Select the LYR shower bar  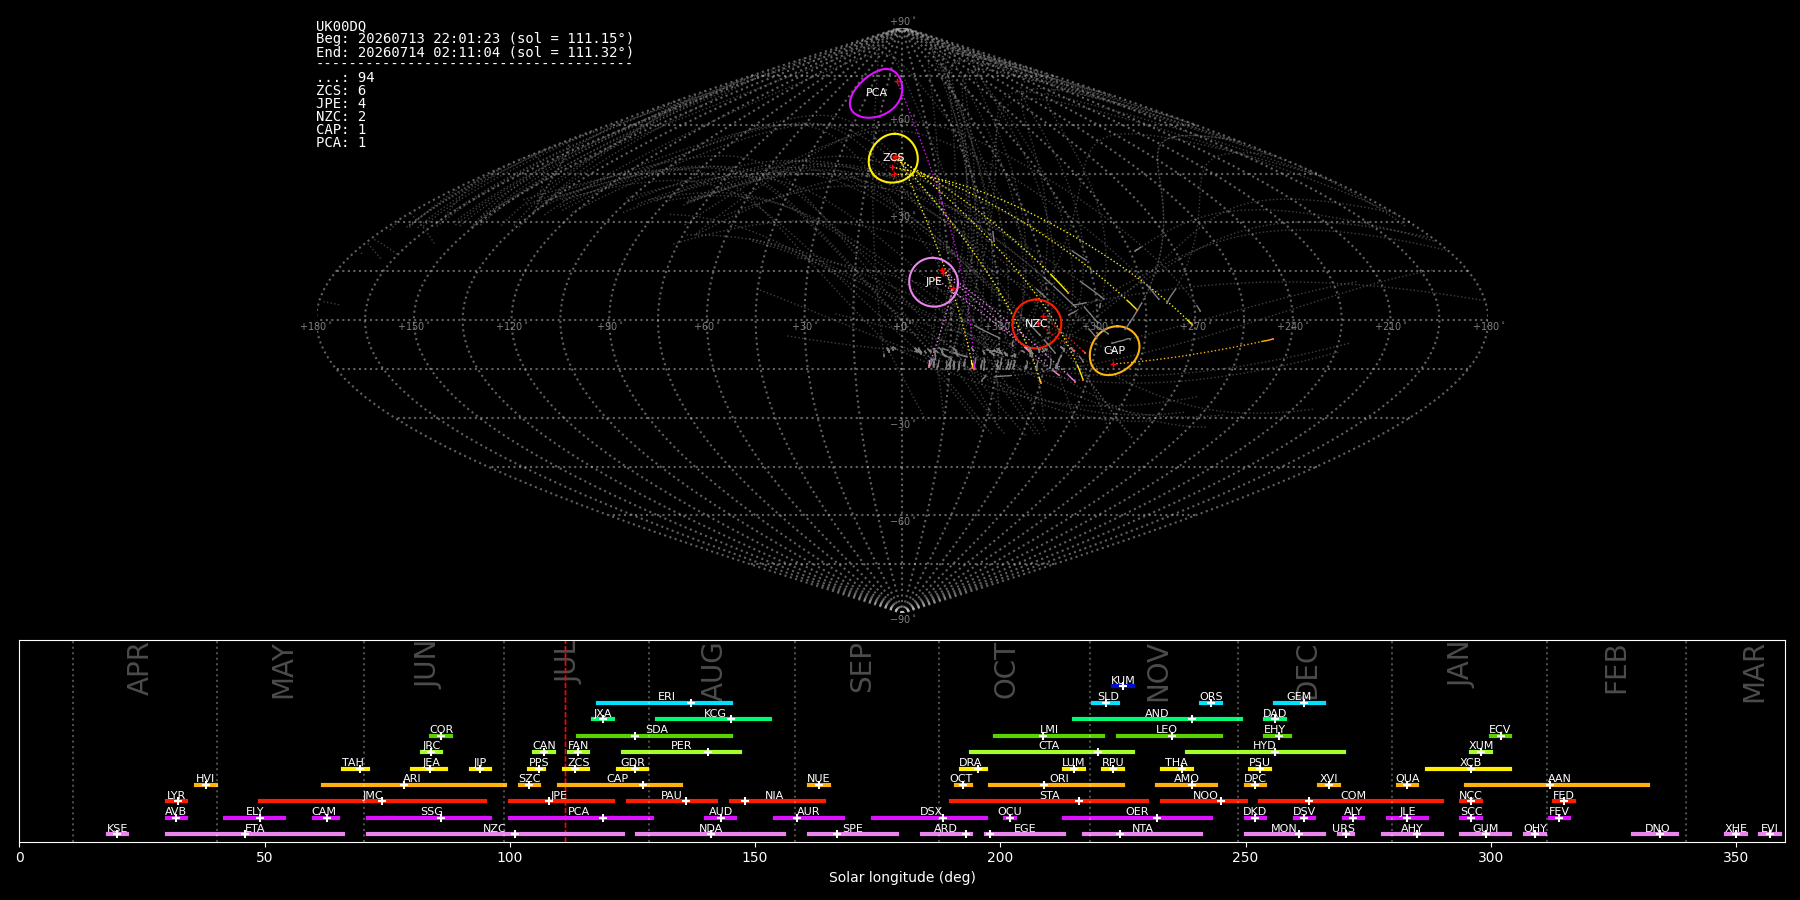click(176, 801)
